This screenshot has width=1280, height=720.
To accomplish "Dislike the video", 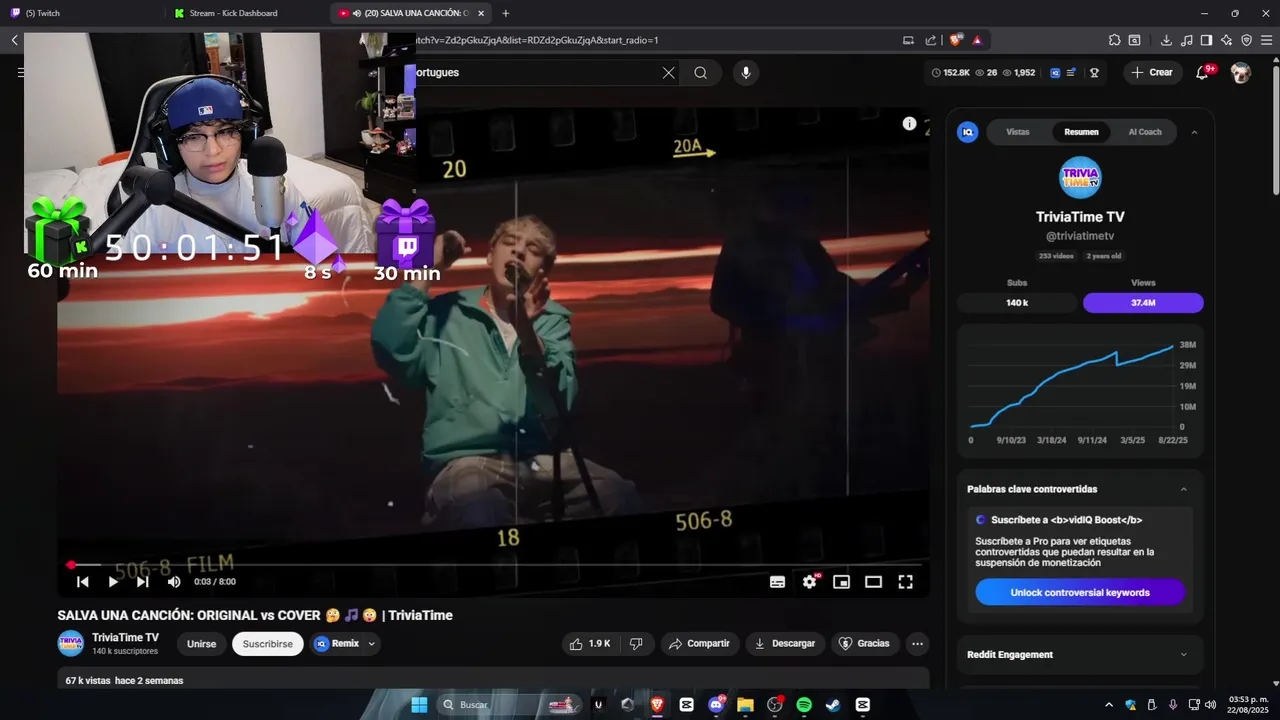I will [x=636, y=644].
